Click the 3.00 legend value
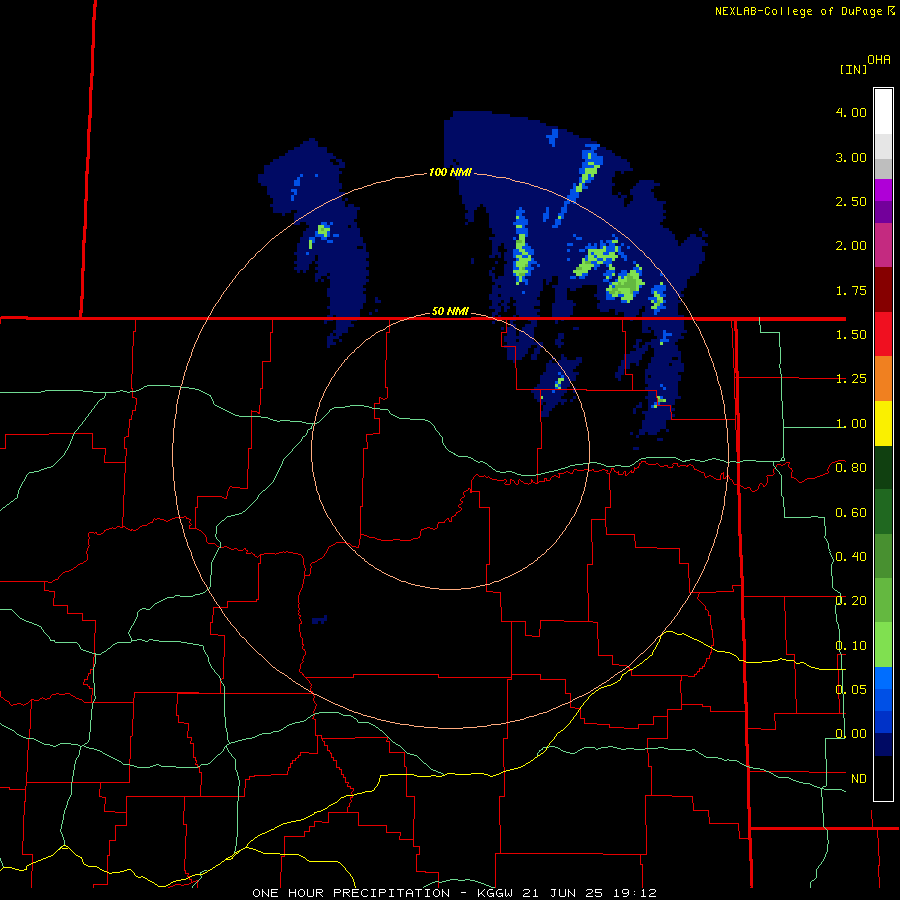The image size is (900, 900). click(851, 157)
